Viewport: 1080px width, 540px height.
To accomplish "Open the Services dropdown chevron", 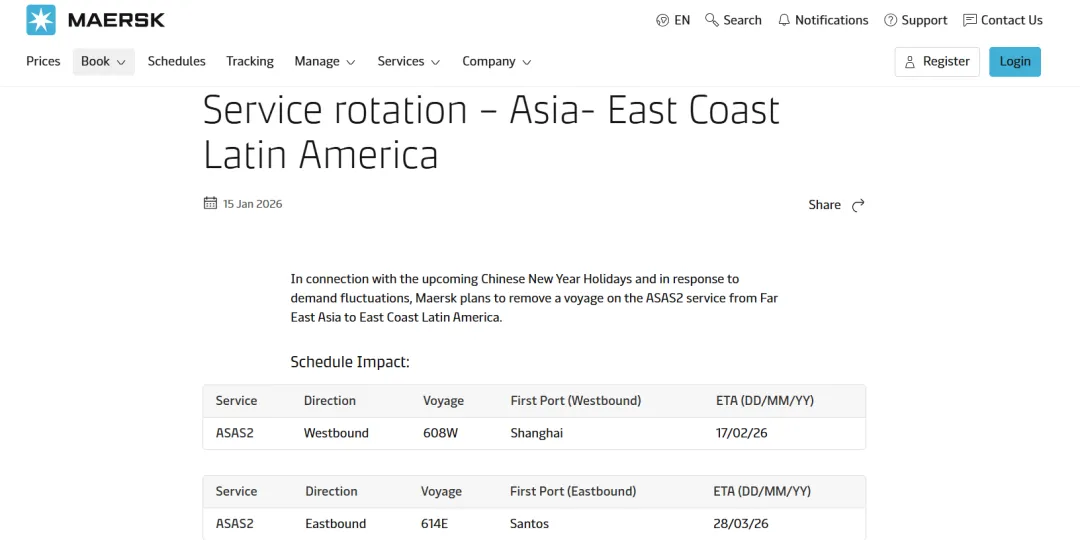I will [435, 62].
